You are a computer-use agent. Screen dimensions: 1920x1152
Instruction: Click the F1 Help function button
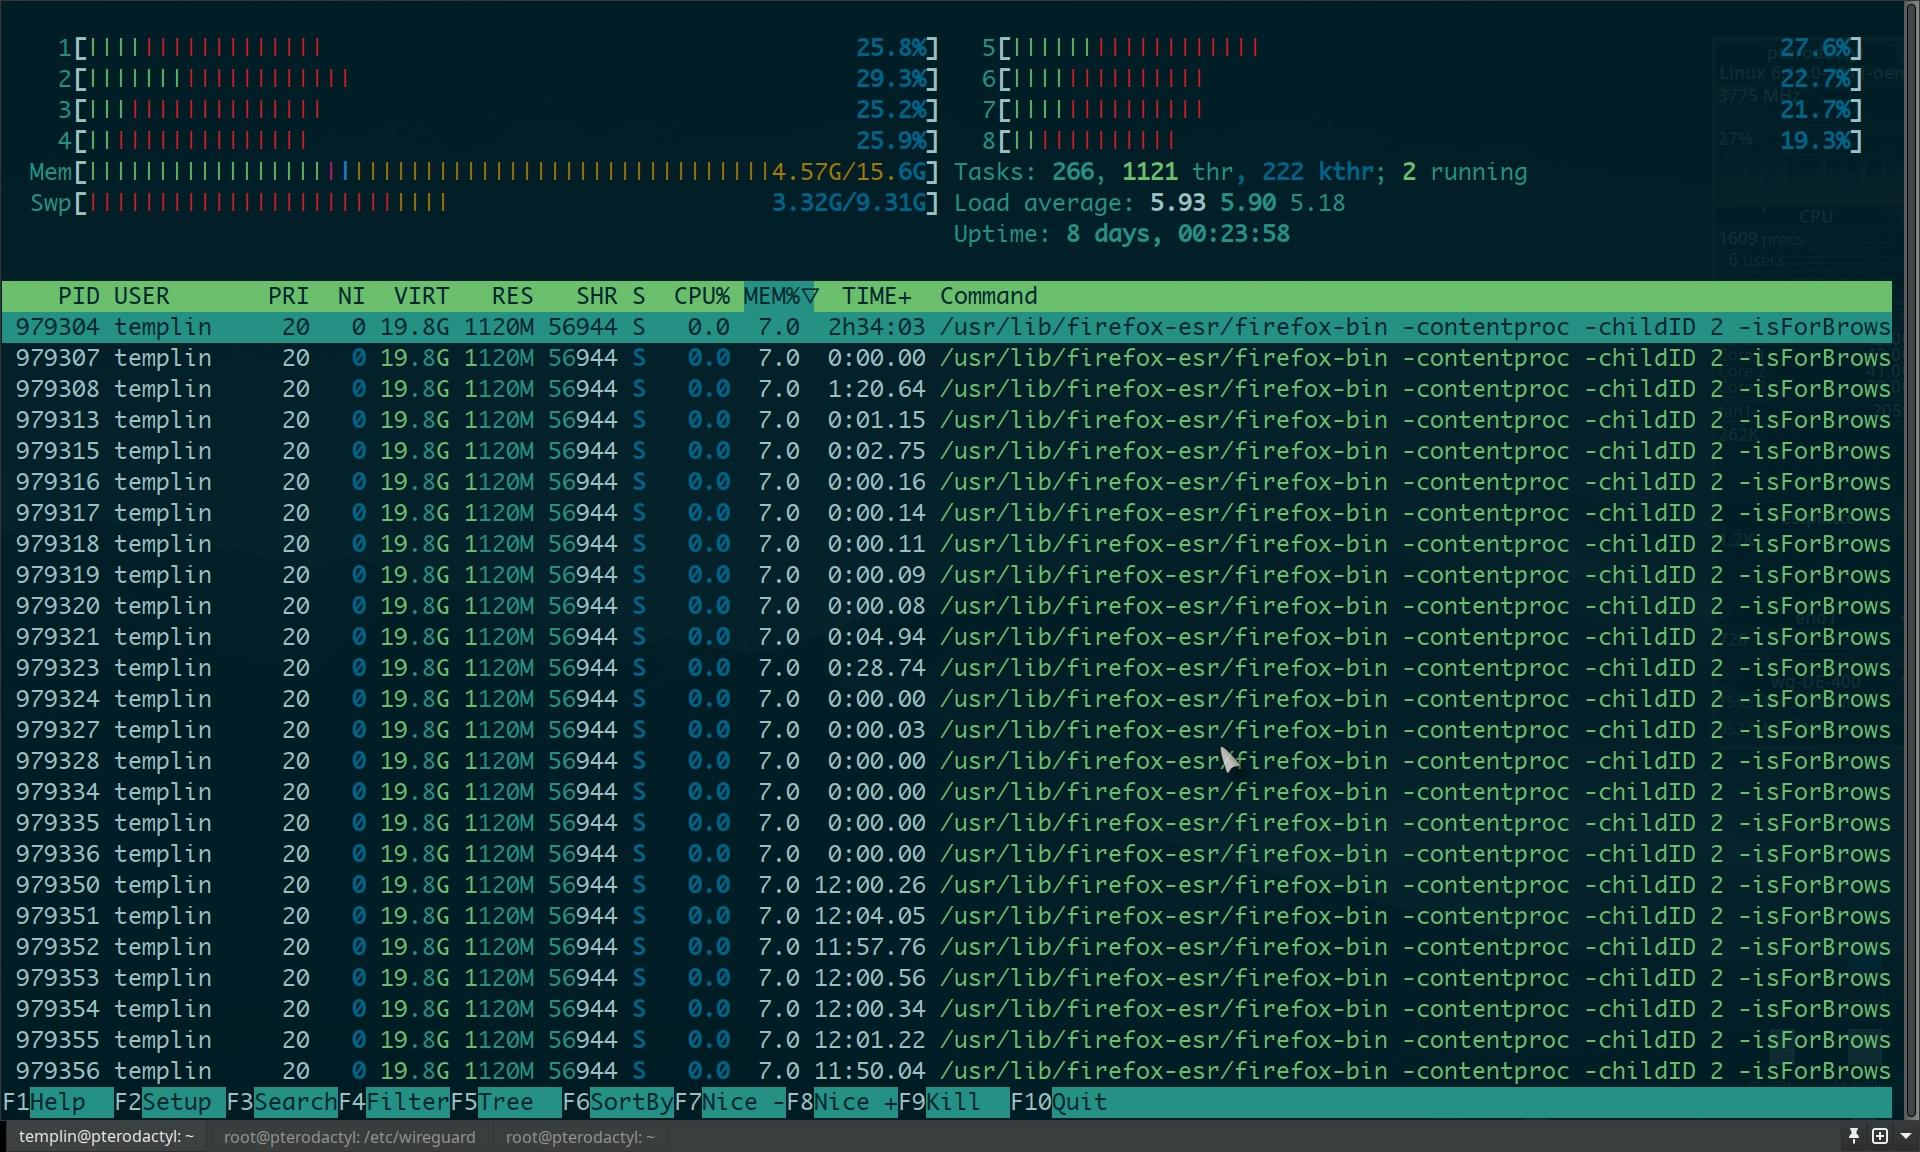click(x=58, y=1102)
